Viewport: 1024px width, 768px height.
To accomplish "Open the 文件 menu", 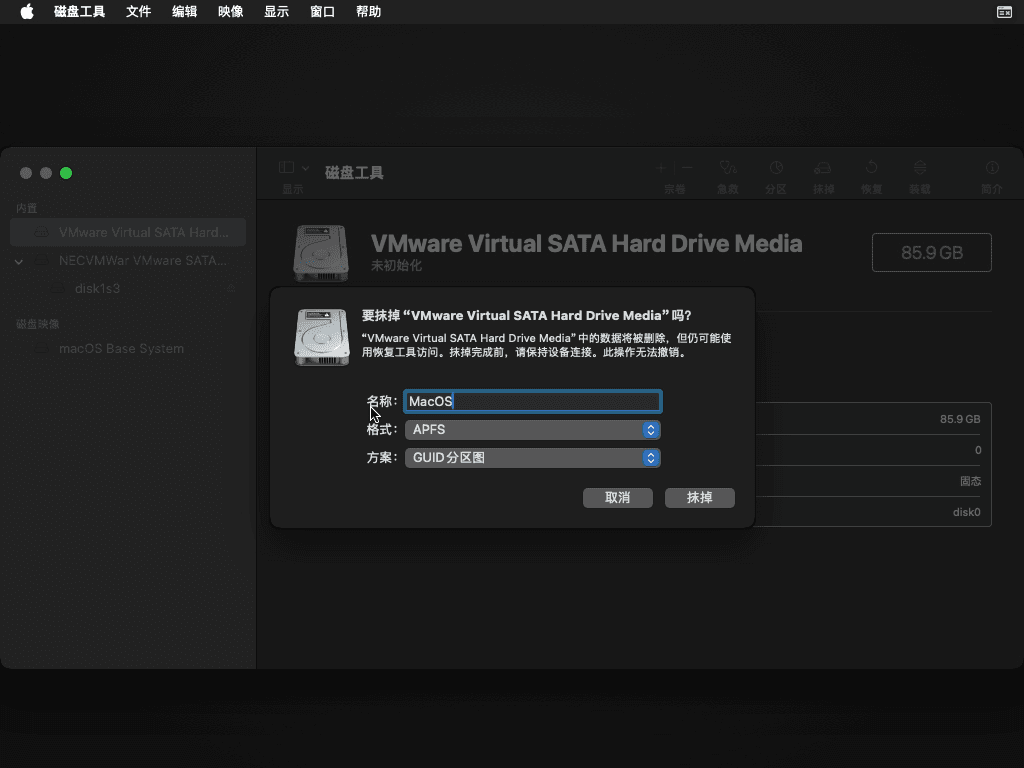I will click(138, 12).
